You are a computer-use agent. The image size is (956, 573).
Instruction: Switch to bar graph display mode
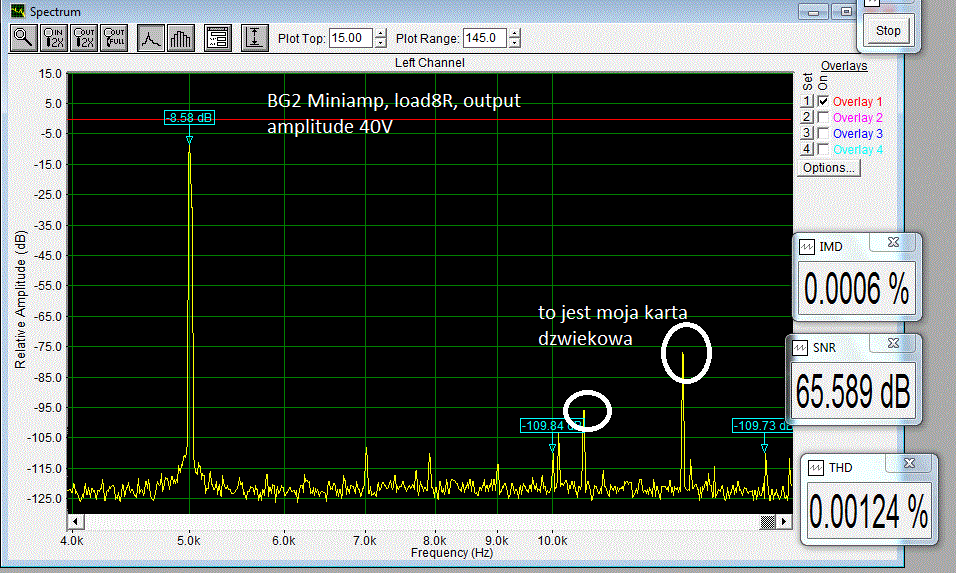pos(181,38)
